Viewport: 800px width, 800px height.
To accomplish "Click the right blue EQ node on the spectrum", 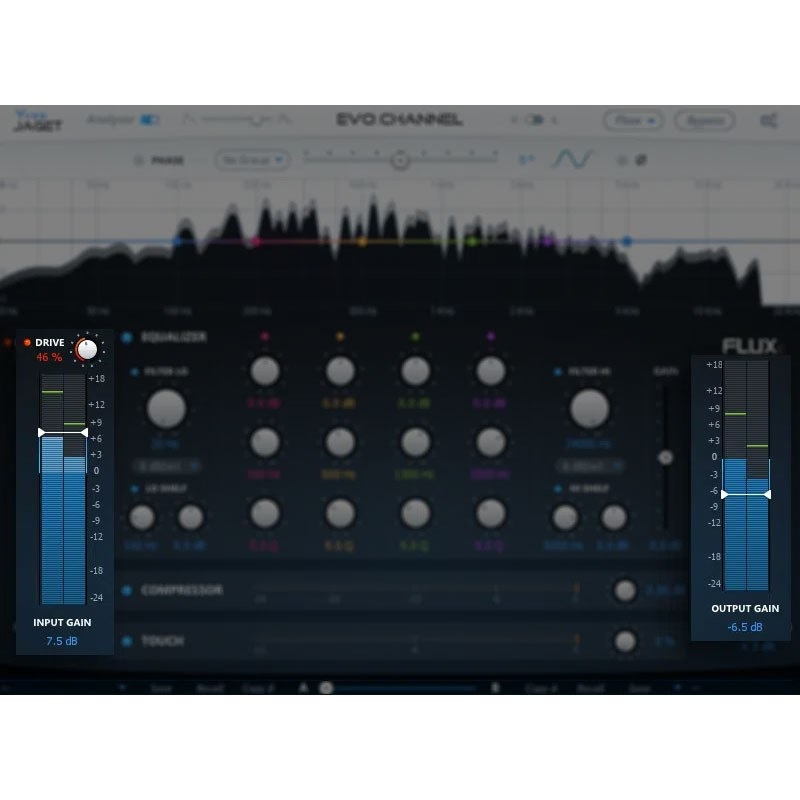I will pos(627,241).
